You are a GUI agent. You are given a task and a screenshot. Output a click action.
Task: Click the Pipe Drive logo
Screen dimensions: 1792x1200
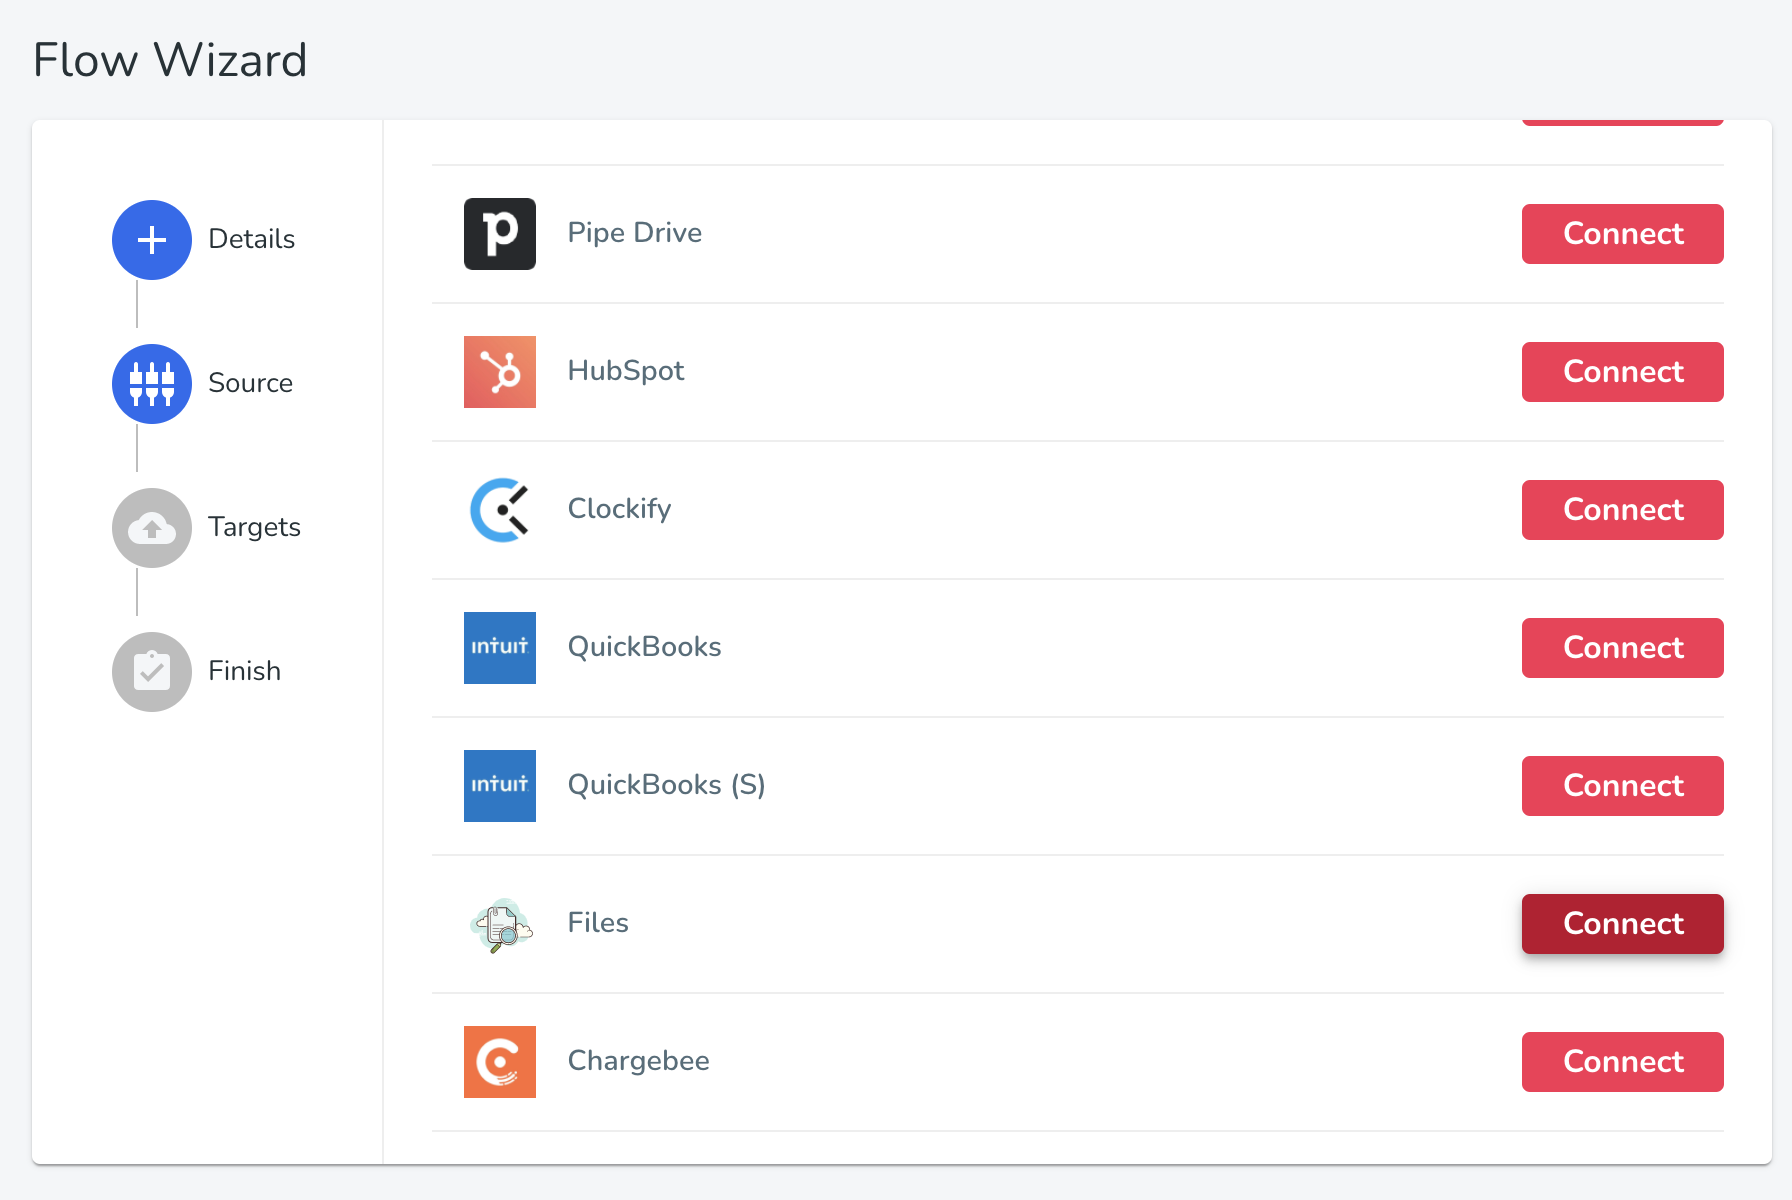[500, 234]
